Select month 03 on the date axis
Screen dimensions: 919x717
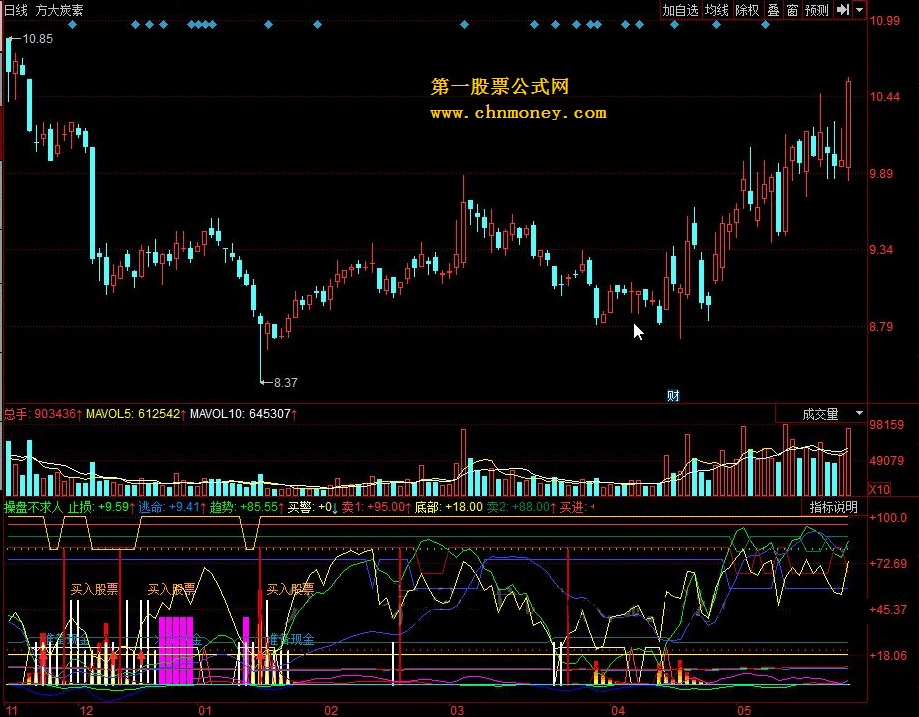click(x=457, y=711)
